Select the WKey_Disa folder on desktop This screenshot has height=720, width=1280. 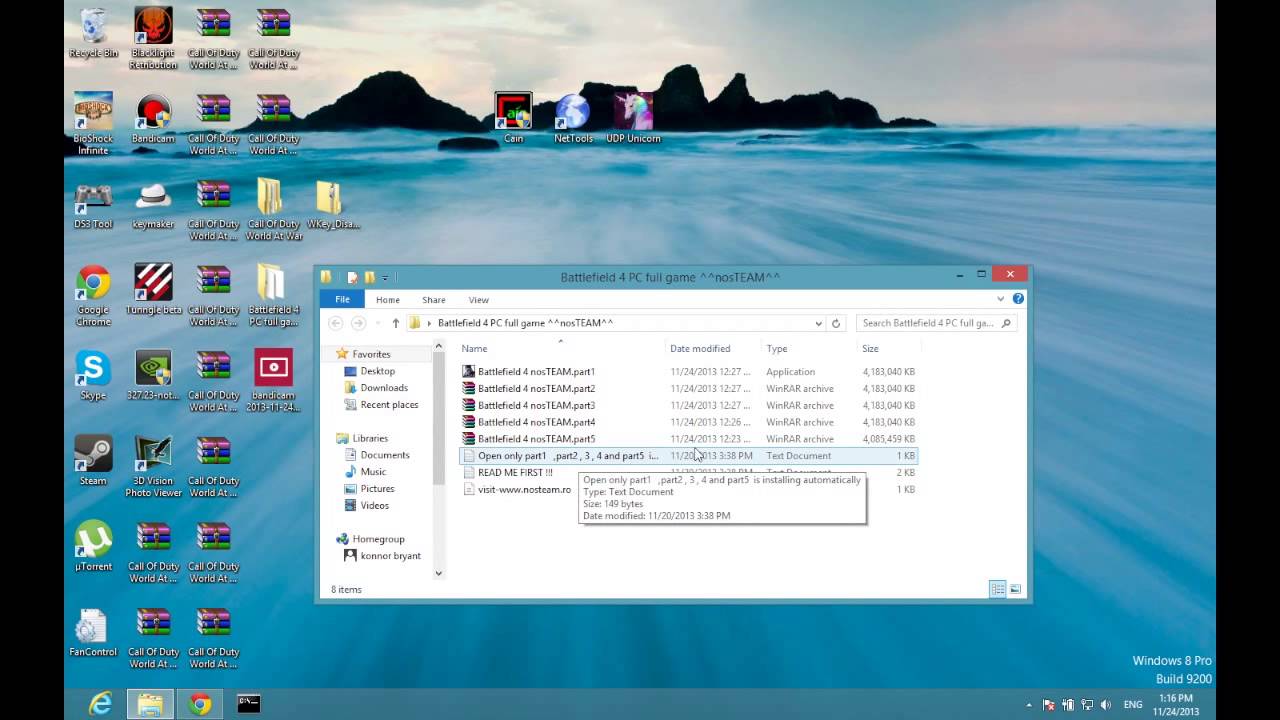[333, 204]
